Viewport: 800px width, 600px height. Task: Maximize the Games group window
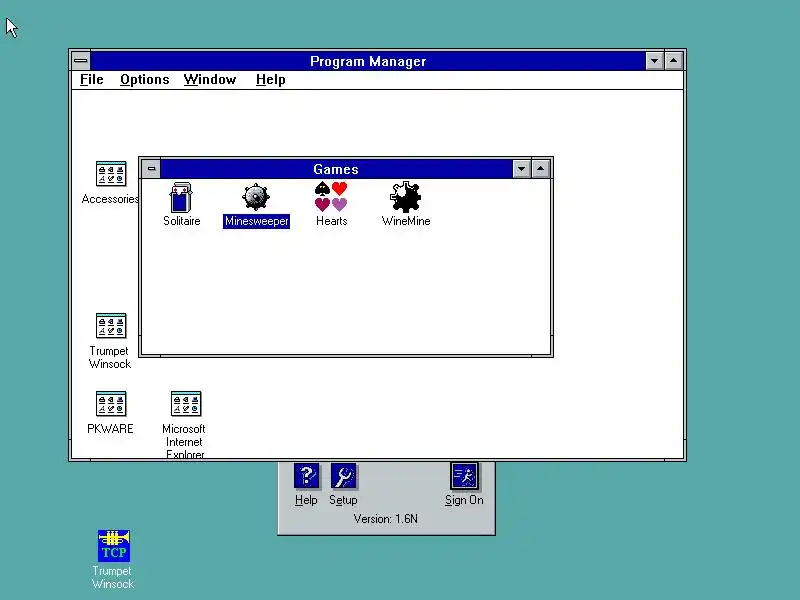540,168
